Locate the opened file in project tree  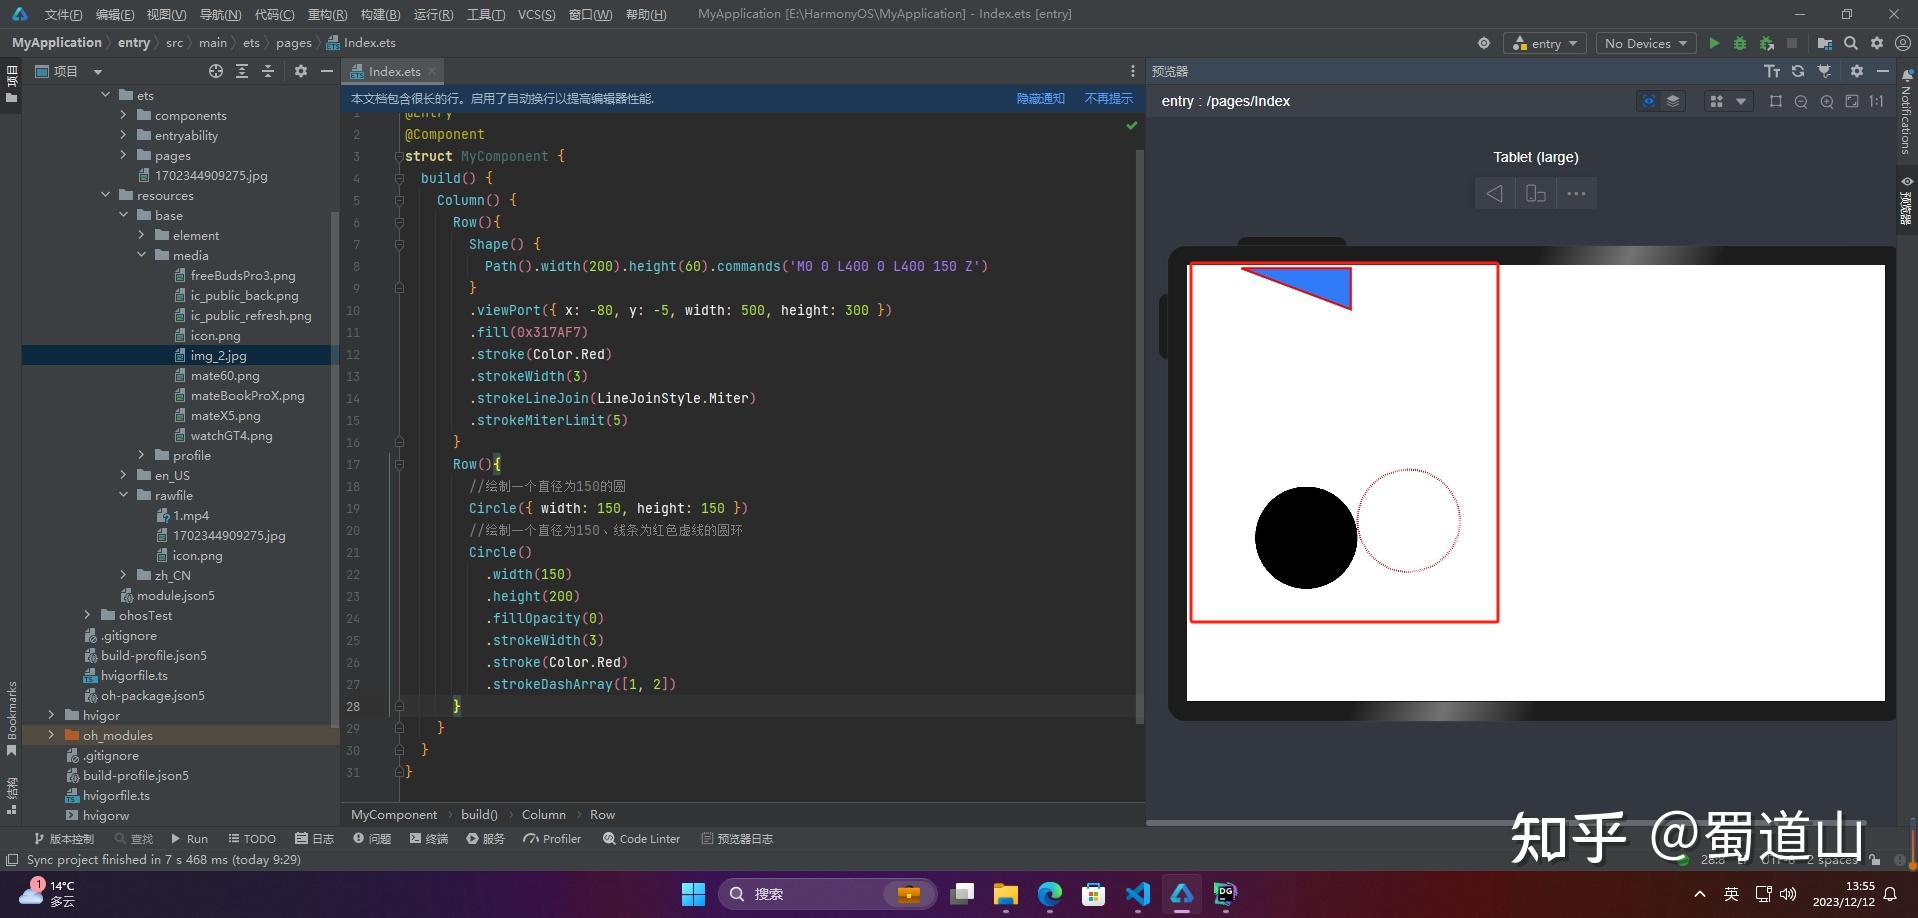(216, 71)
